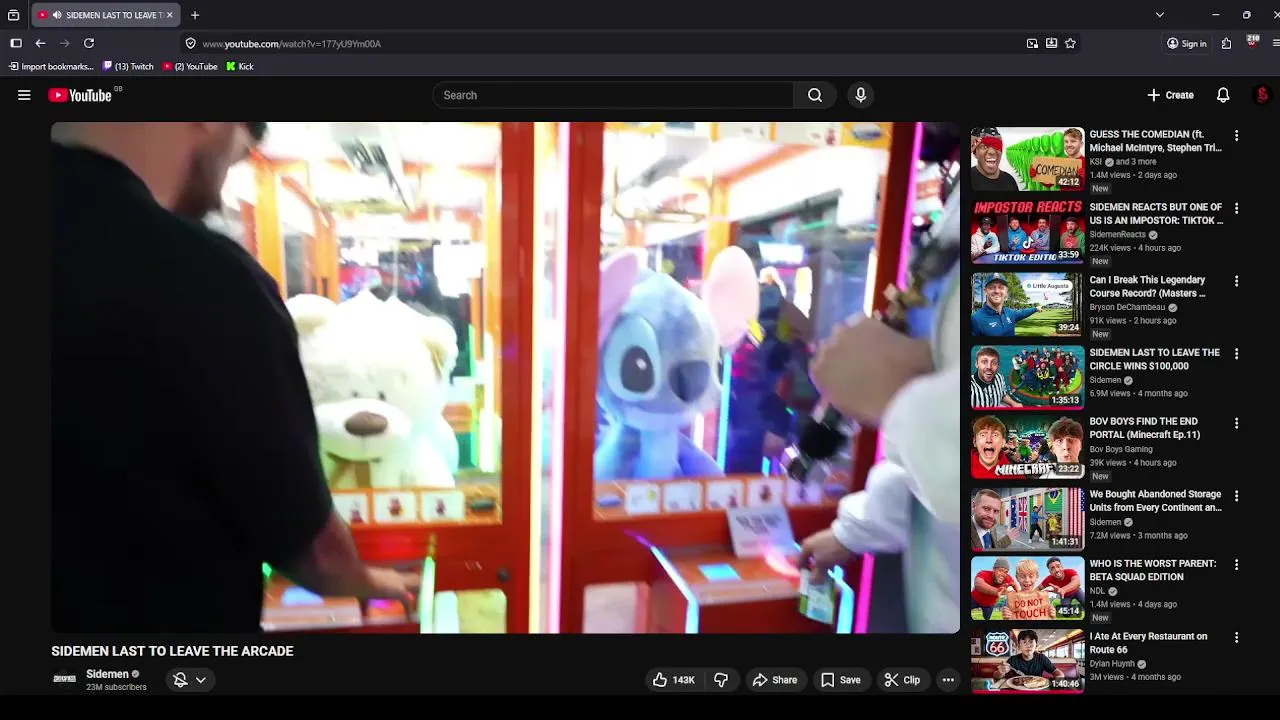Open the browser extensions puzzle icon
The width and height of the screenshot is (1280, 720).
[x=1226, y=43]
